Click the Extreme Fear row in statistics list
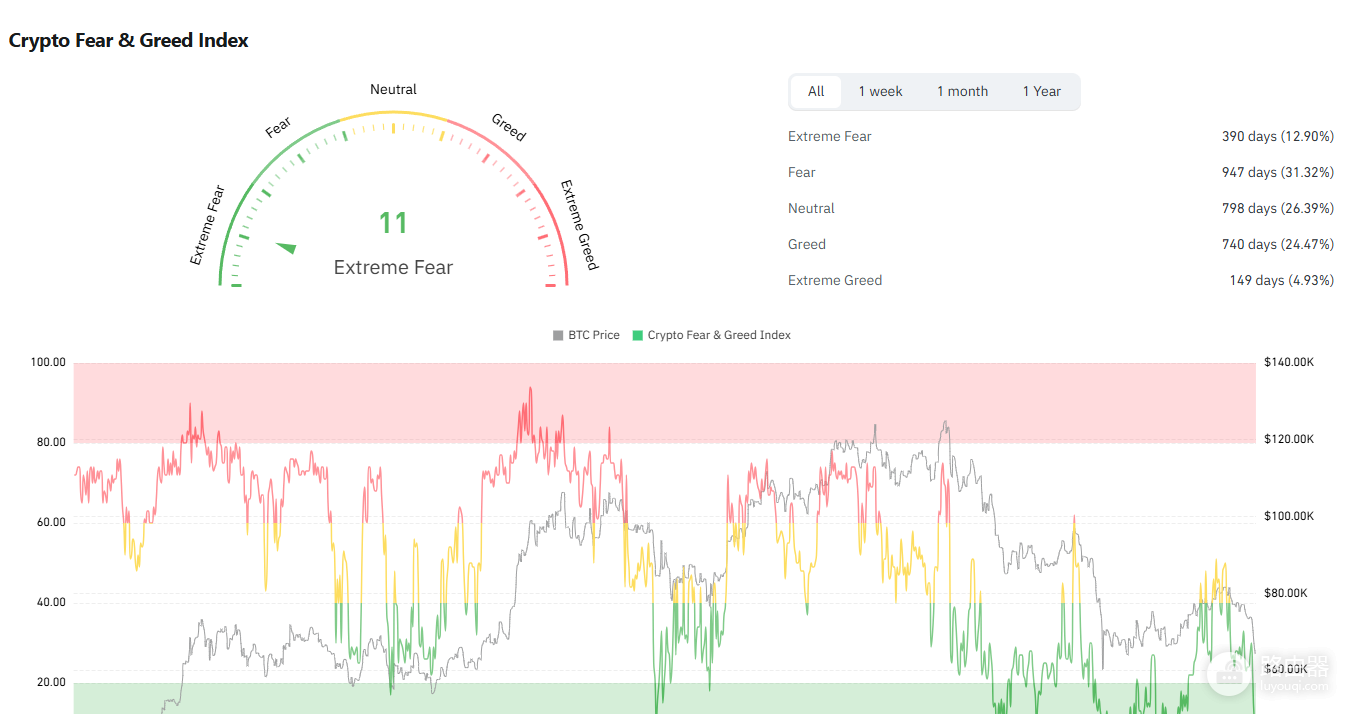Viewport: 1347px width, 714px height. (x=1061, y=136)
